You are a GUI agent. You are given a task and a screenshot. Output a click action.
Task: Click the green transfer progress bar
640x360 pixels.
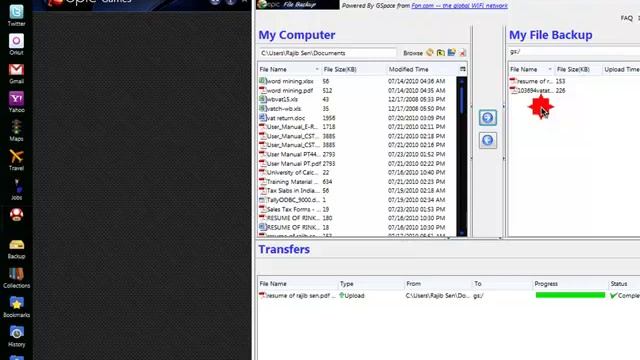pos(570,295)
